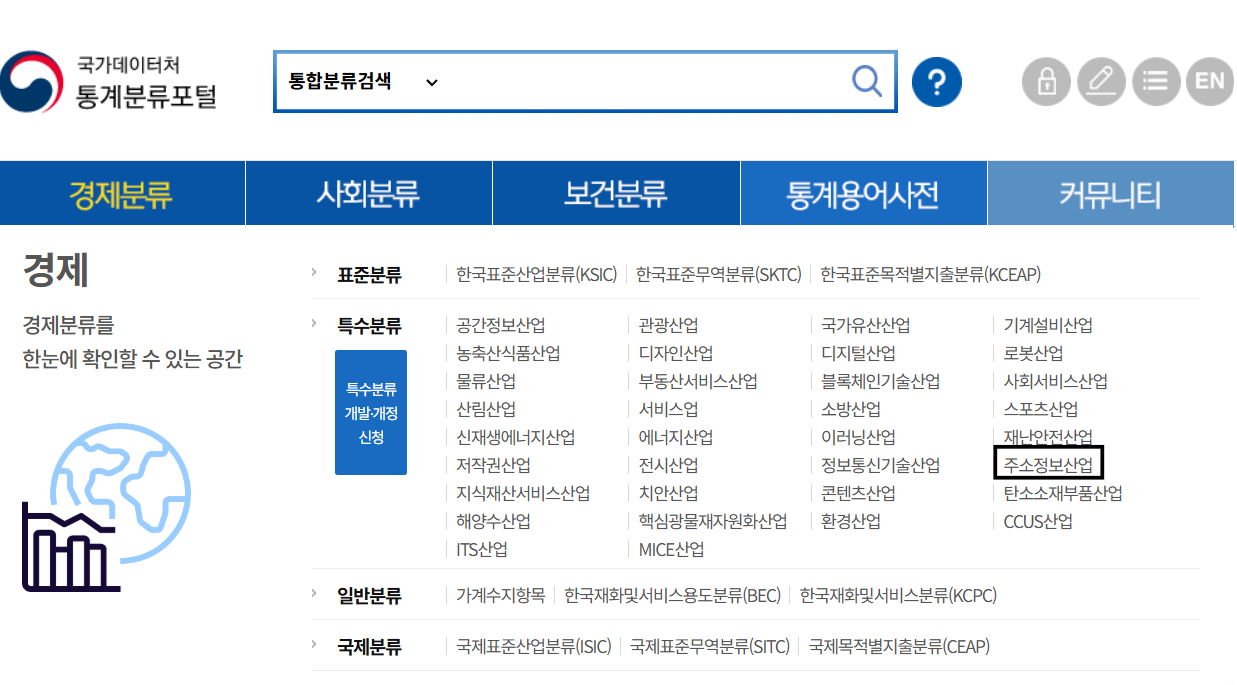Click into the search text field
Screen dimensions: 1237x685
640,82
